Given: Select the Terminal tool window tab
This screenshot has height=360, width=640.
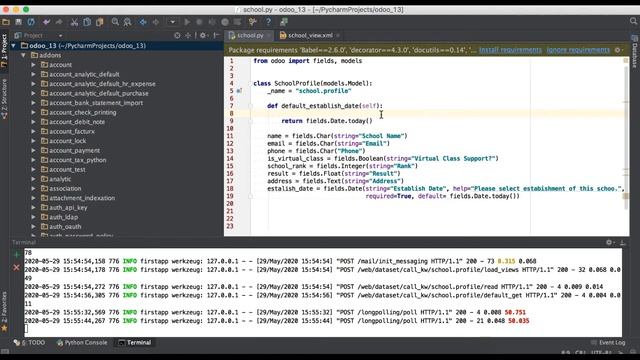Looking at the screenshot, I should [x=135, y=342].
